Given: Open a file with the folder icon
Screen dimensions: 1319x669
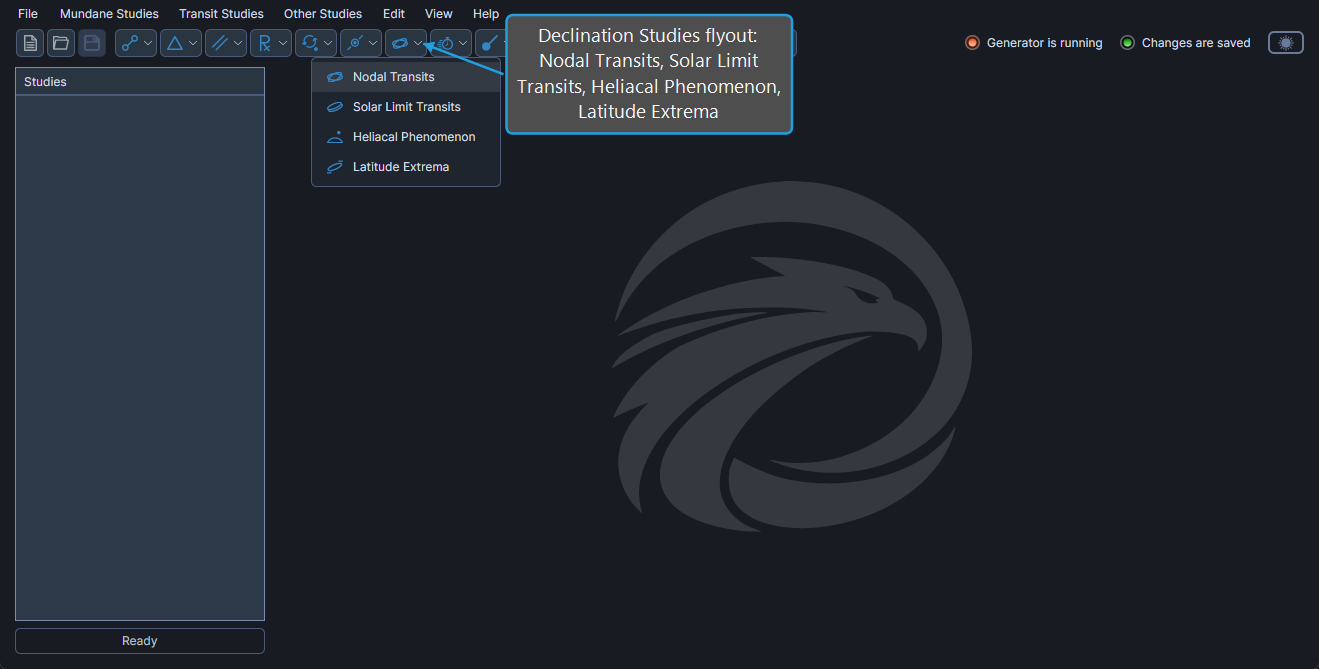Looking at the screenshot, I should (x=61, y=43).
